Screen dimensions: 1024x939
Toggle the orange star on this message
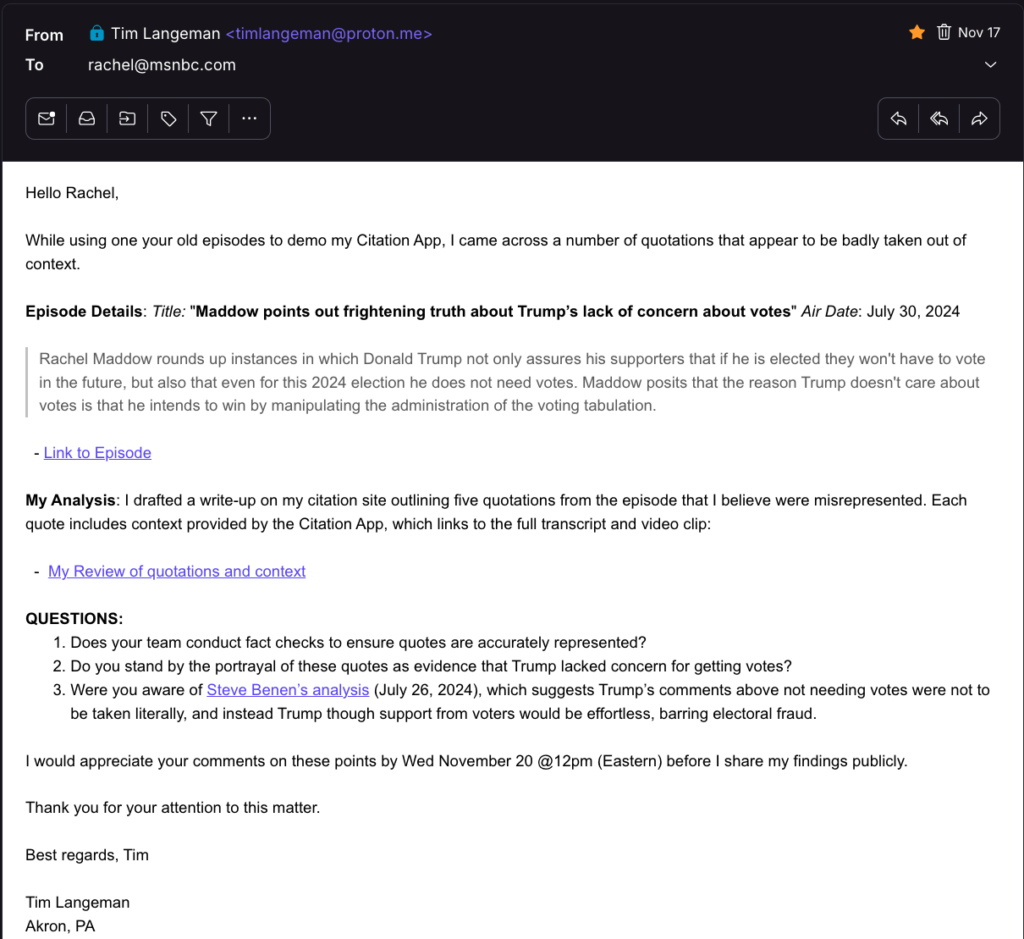[x=916, y=33]
